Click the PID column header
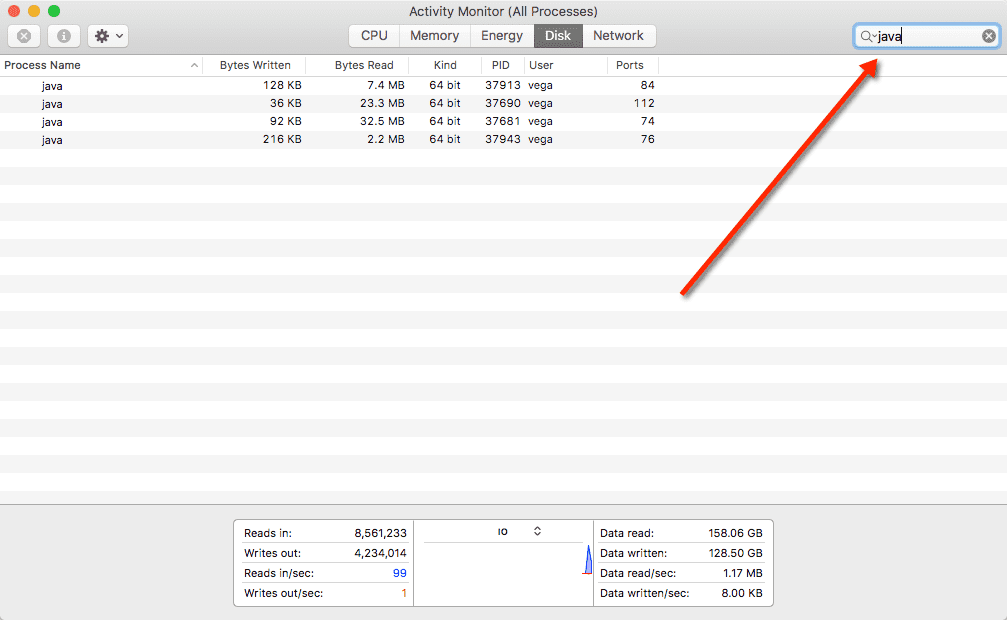Viewport: 1007px width, 620px height. click(501, 65)
